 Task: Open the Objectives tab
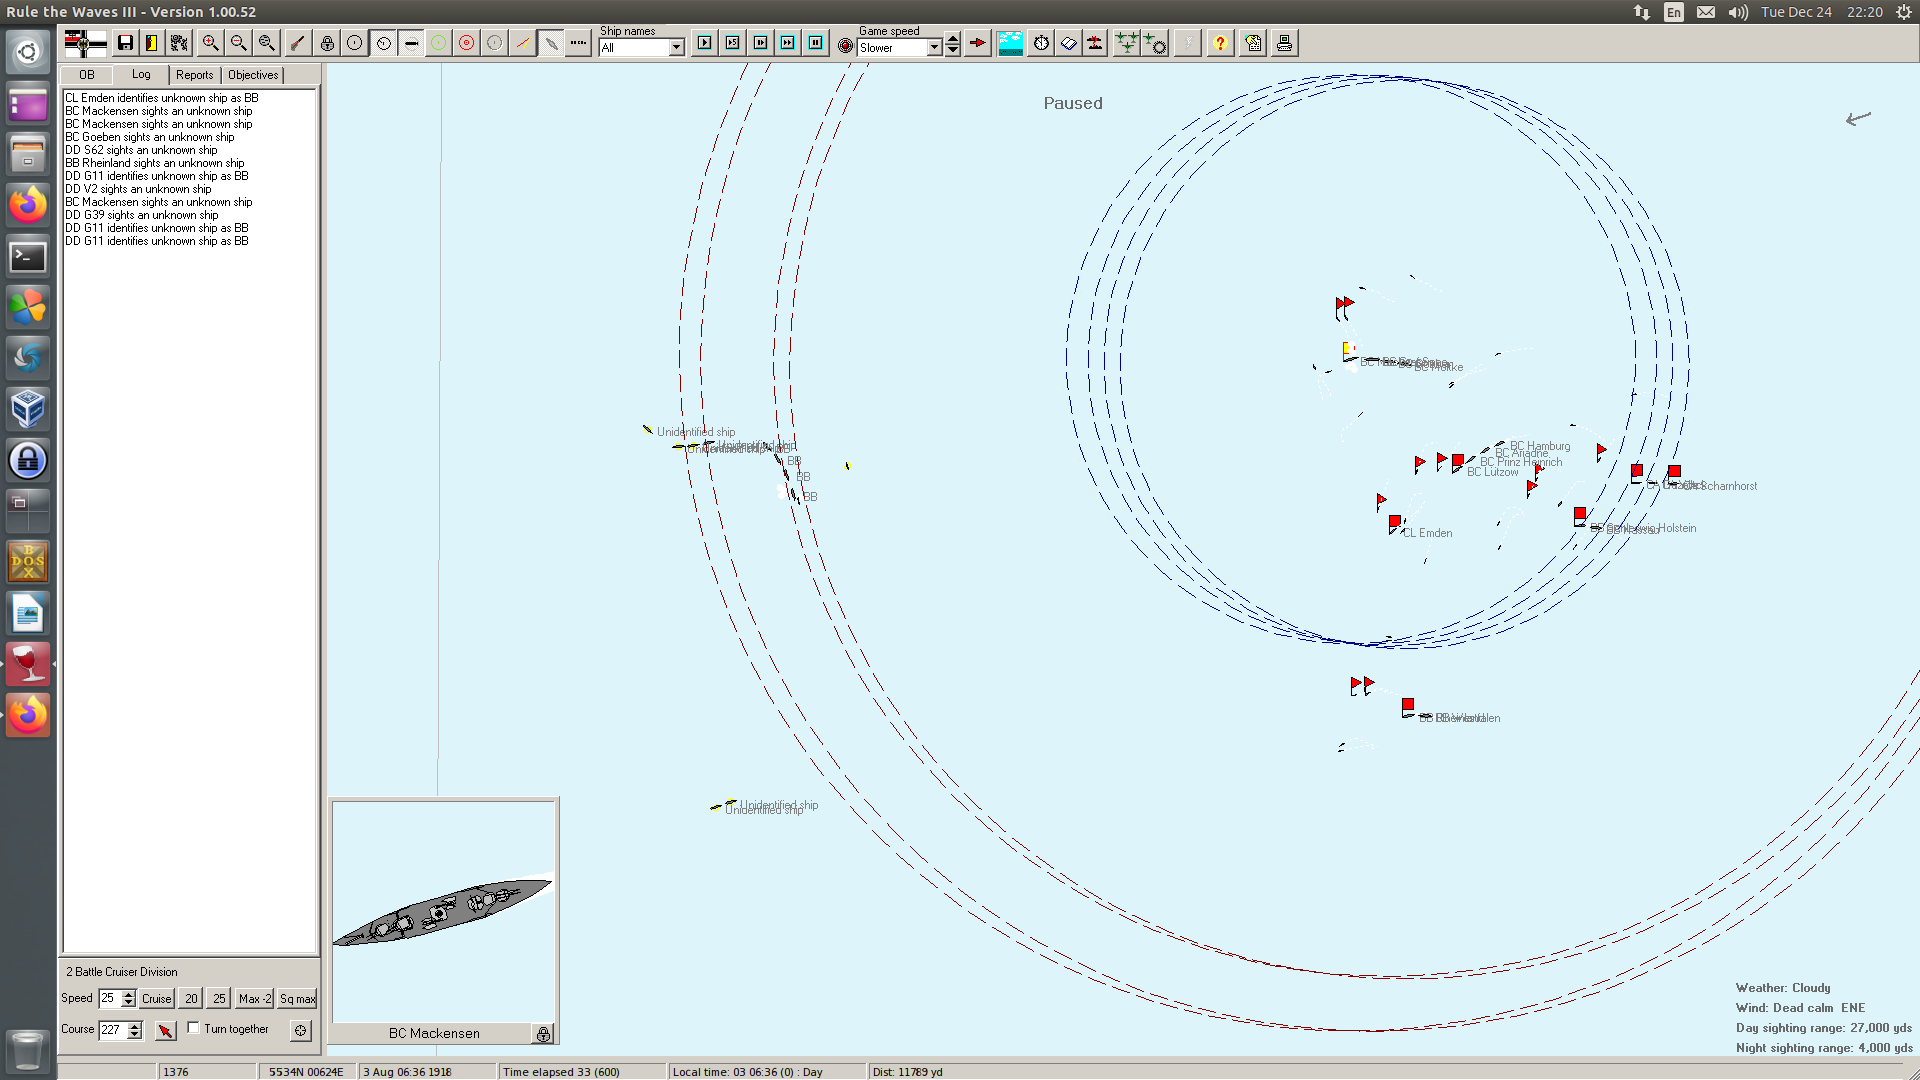pyautogui.click(x=253, y=75)
